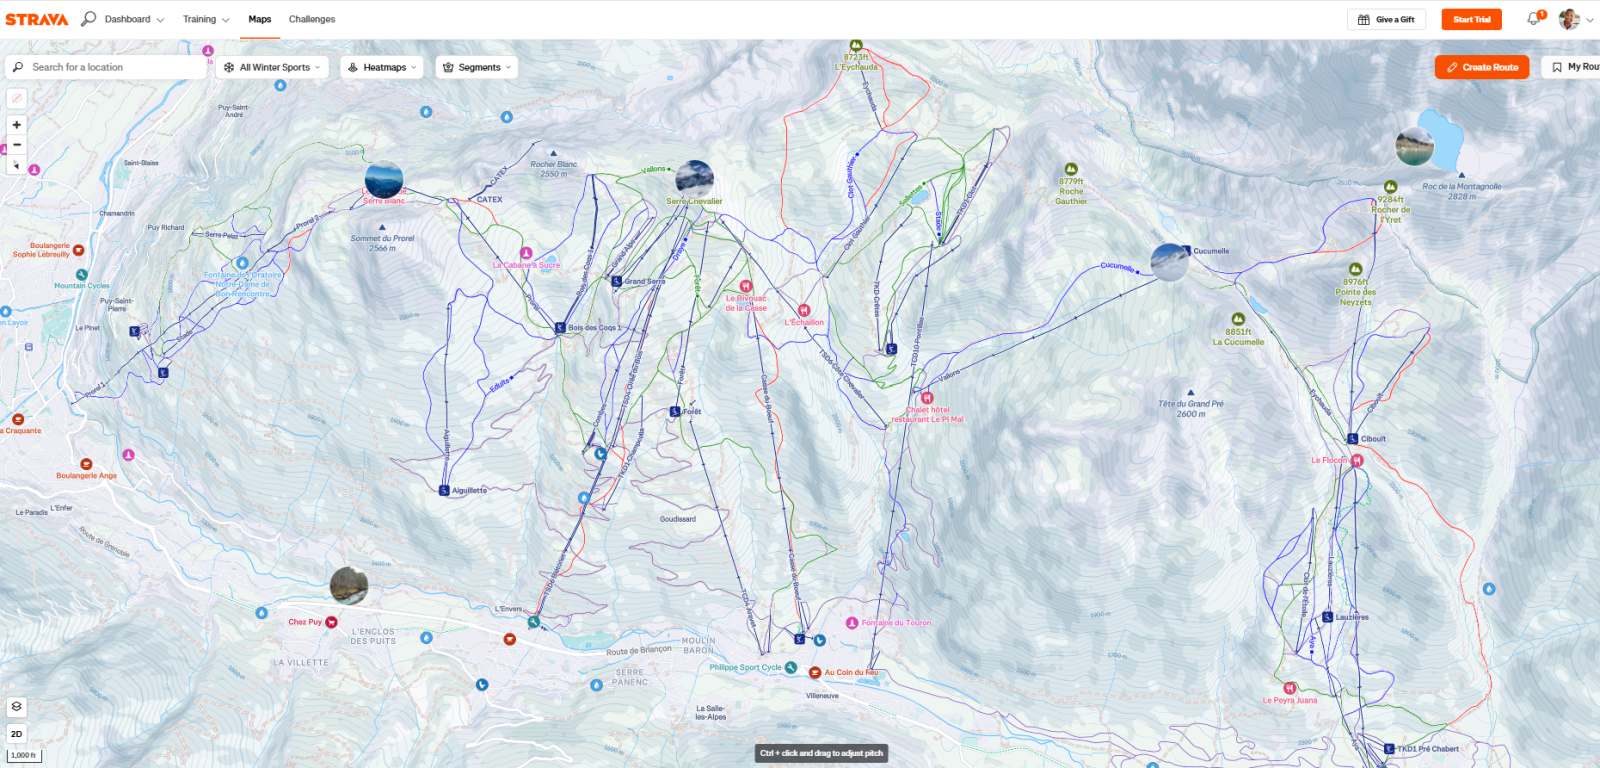Select Boulangerie Sophie Lebreuilly marker
The width and height of the screenshot is (1600, 768).
pyautogui.click(x=79, y=250)
